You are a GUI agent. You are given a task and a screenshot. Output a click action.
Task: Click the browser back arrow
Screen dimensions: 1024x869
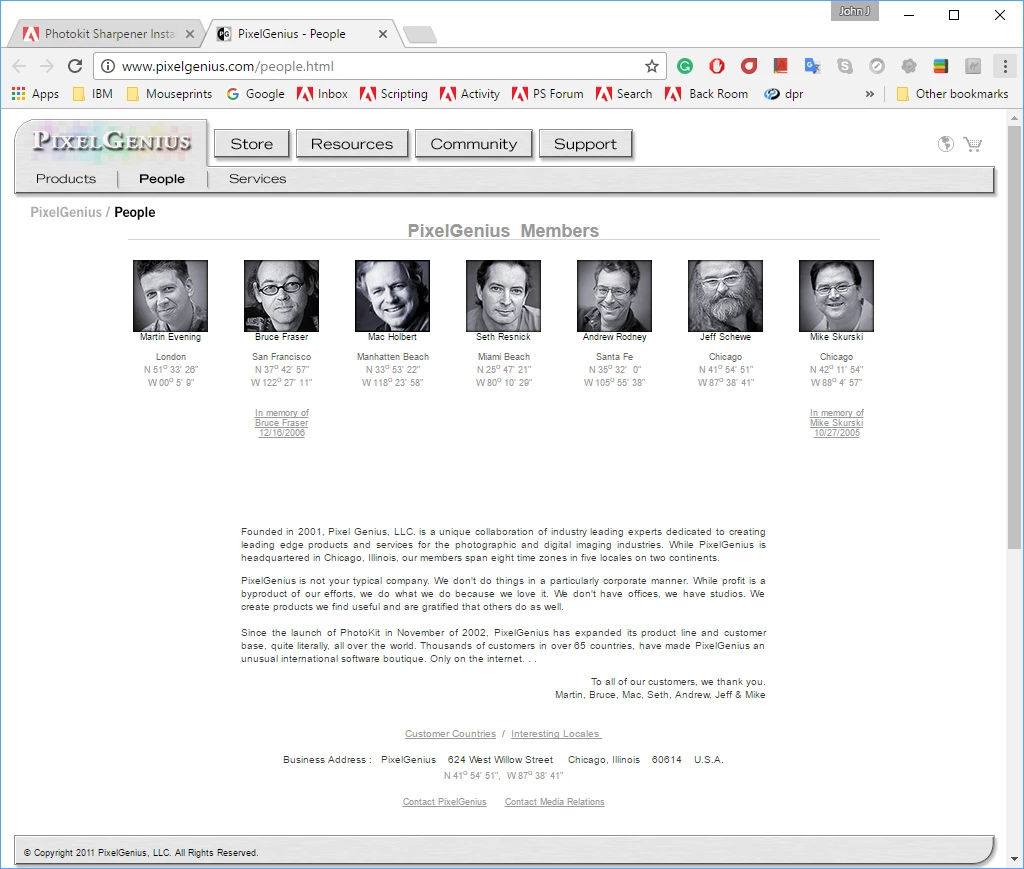click(x=19, y=66)
